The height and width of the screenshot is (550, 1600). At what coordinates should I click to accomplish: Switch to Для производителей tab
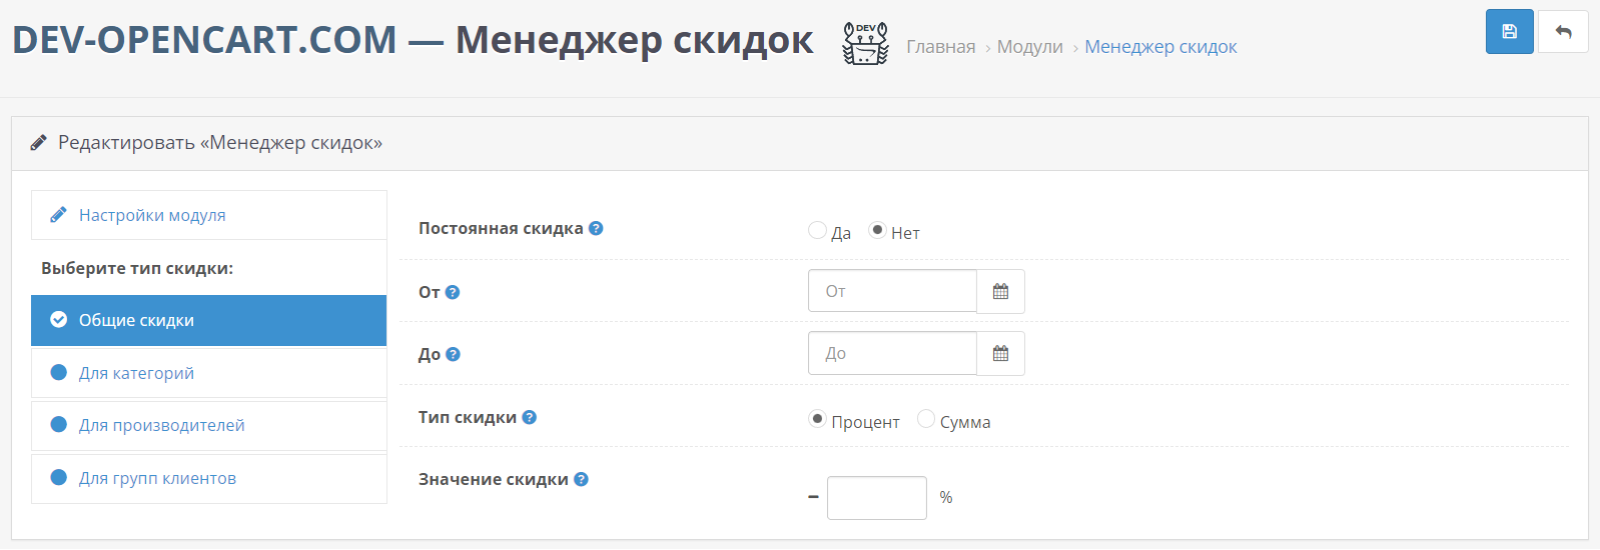point(209,425)
